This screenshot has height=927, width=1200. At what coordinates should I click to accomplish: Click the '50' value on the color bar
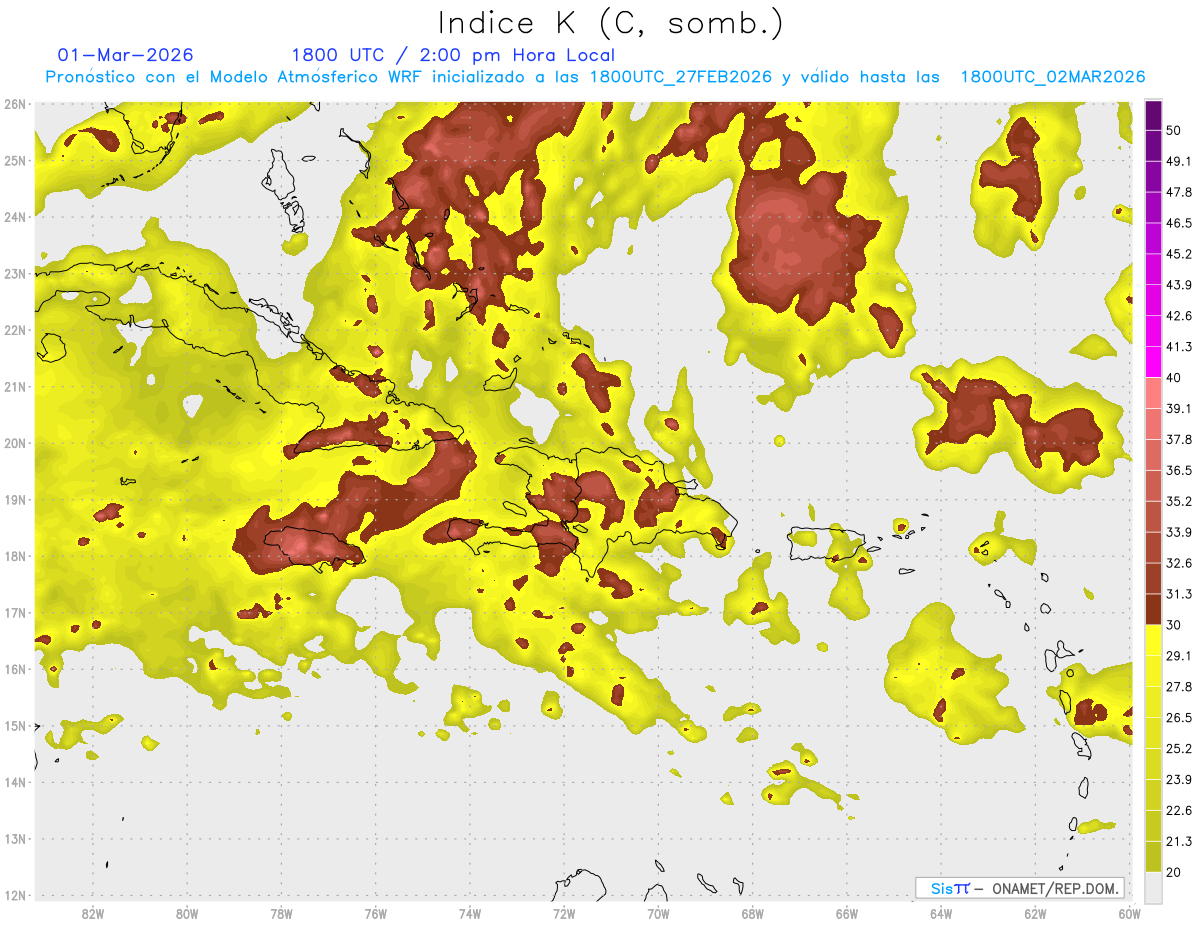pos(1175,131)
